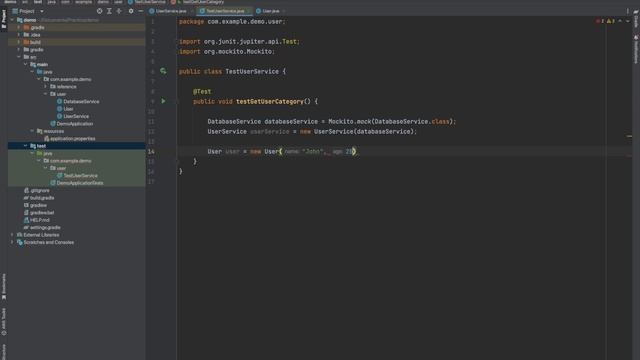Image resolution: width=640 pixels, height=360 pixels.
Task: Click line number 14 in the gutter
Action: click(151, 151)
